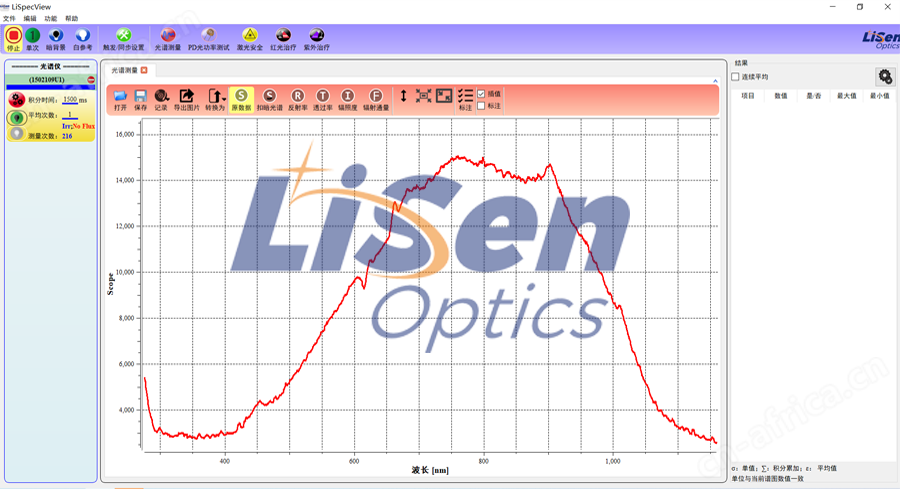The image size is (900, 489).
Task: Open PD光功率测试 power test
Action: click(x=209, y=39)
